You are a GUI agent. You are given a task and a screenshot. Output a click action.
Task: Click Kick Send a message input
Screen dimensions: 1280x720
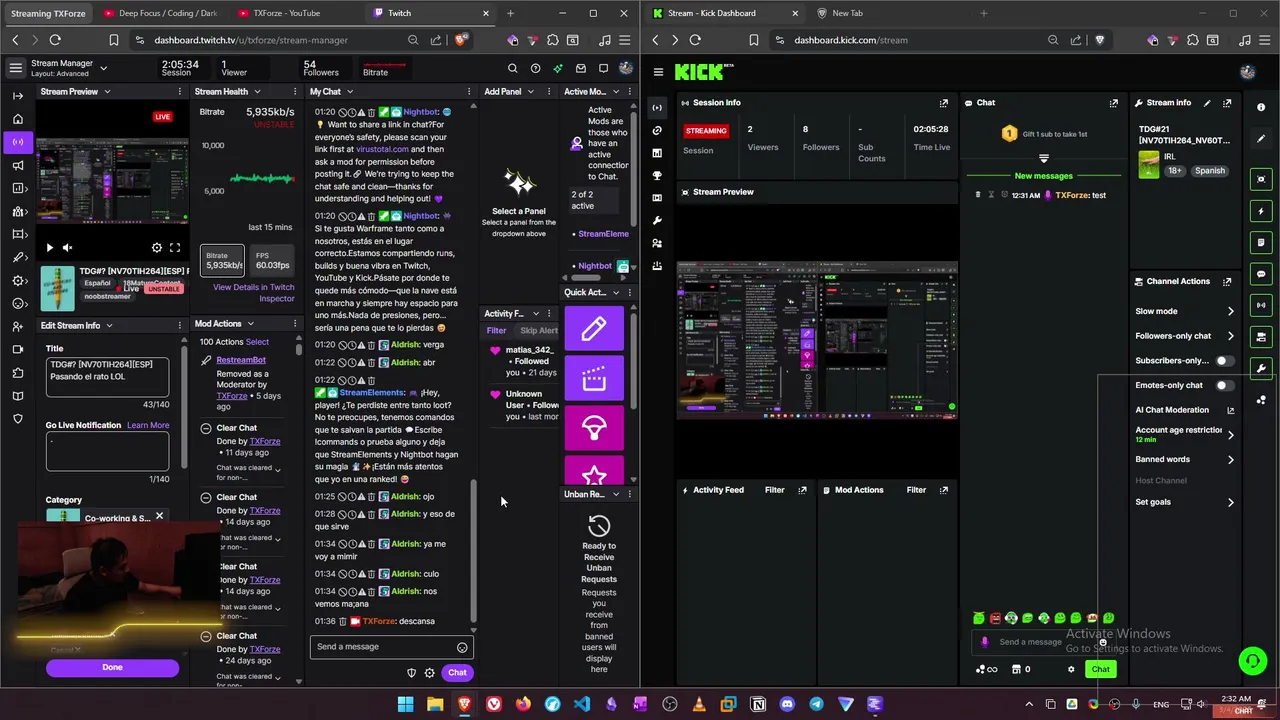[x=1043, y=642]
